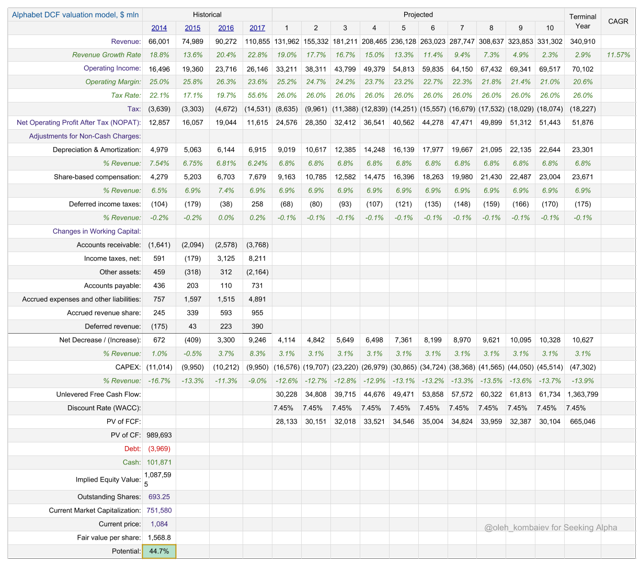Select Current price value 1,084

coord(159,524)
